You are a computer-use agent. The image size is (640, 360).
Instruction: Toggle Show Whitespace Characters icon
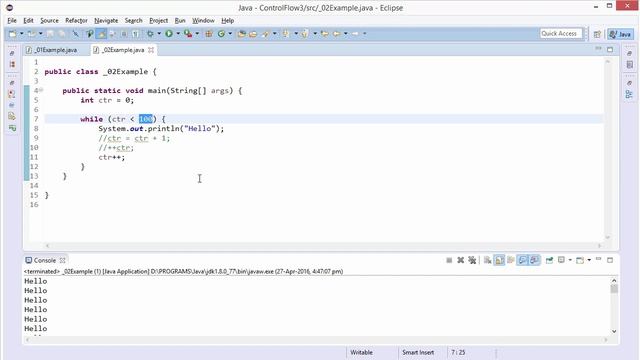click(135, 34)
